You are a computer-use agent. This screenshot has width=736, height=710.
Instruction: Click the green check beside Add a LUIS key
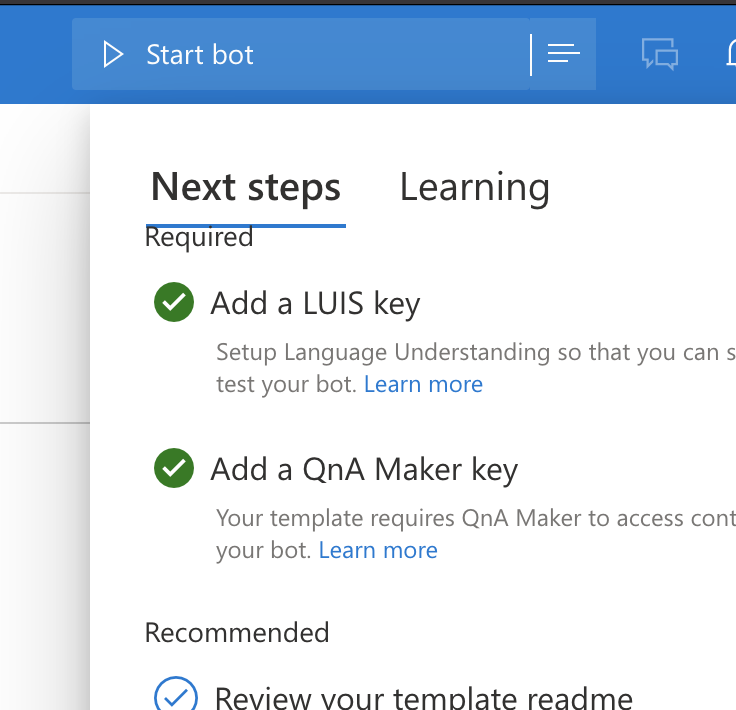(174, 302)
